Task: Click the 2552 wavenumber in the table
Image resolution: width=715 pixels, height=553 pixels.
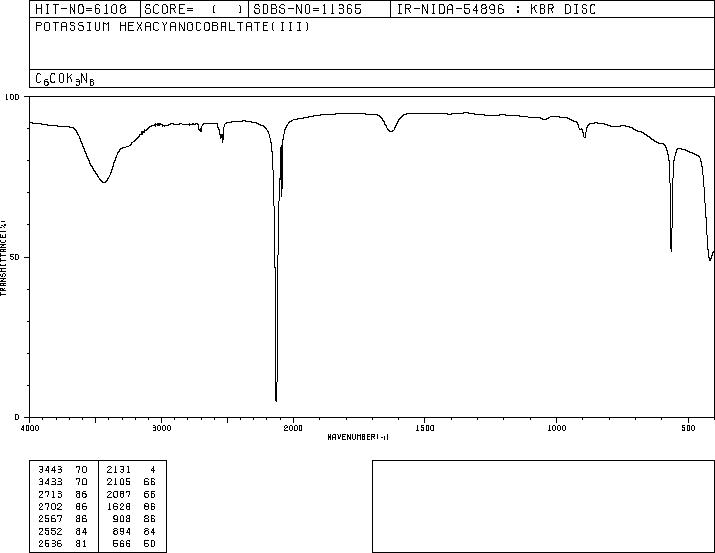Action: point(50,532)
